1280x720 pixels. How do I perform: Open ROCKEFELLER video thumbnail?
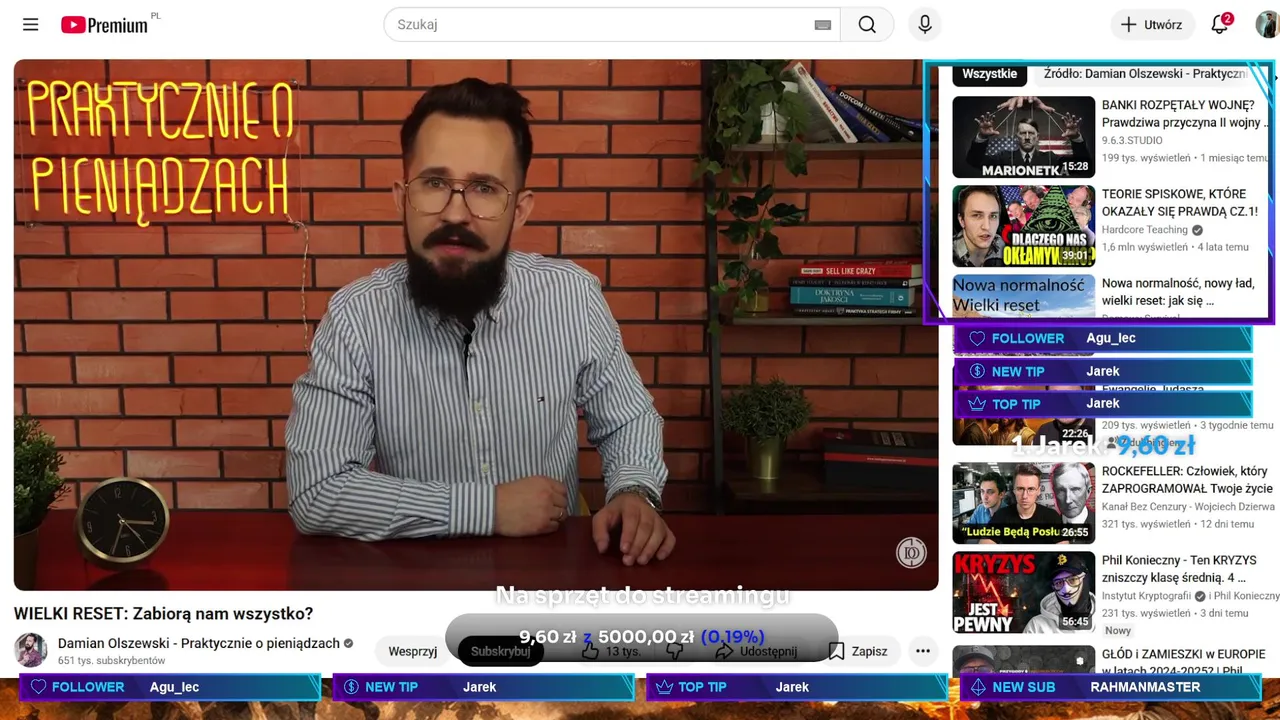1023,503
